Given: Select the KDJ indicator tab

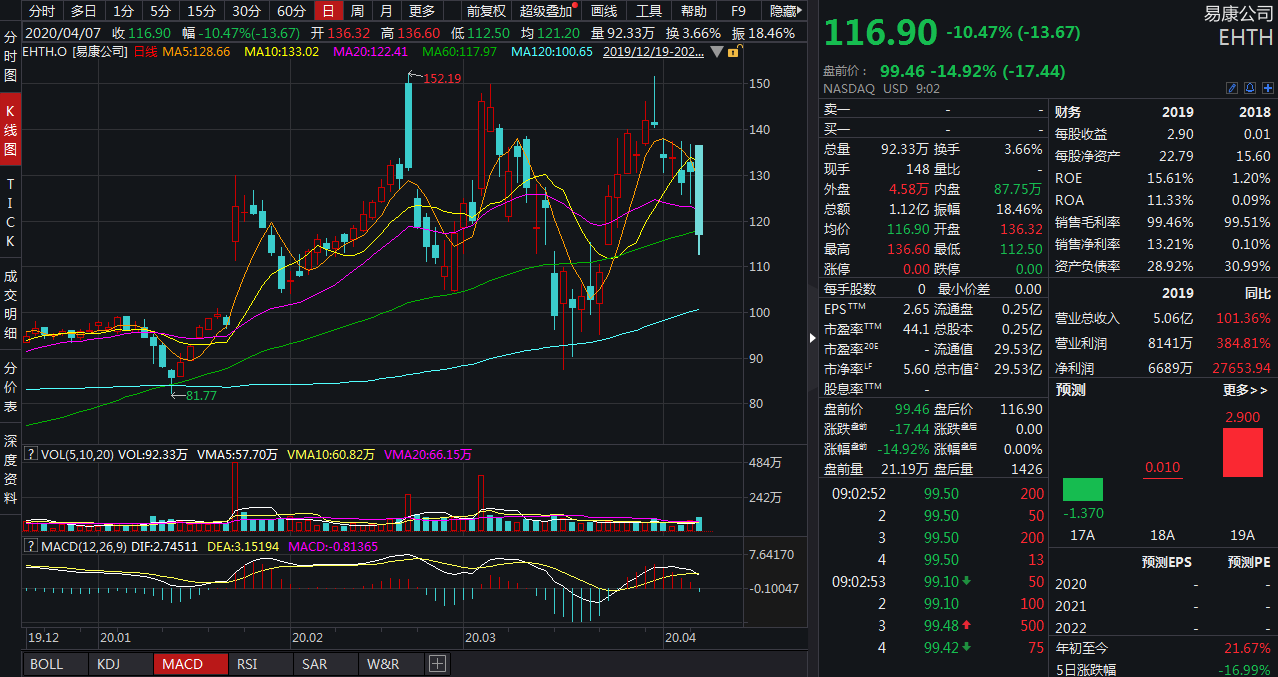Looking at the screenshot, I should pos(107,664).
